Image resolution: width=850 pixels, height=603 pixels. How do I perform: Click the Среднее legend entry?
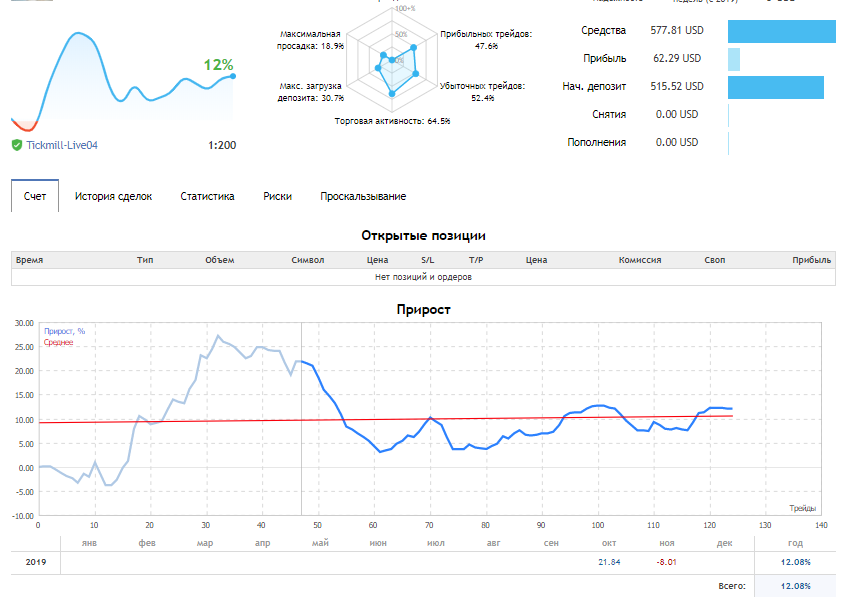[x=58, y=342]
